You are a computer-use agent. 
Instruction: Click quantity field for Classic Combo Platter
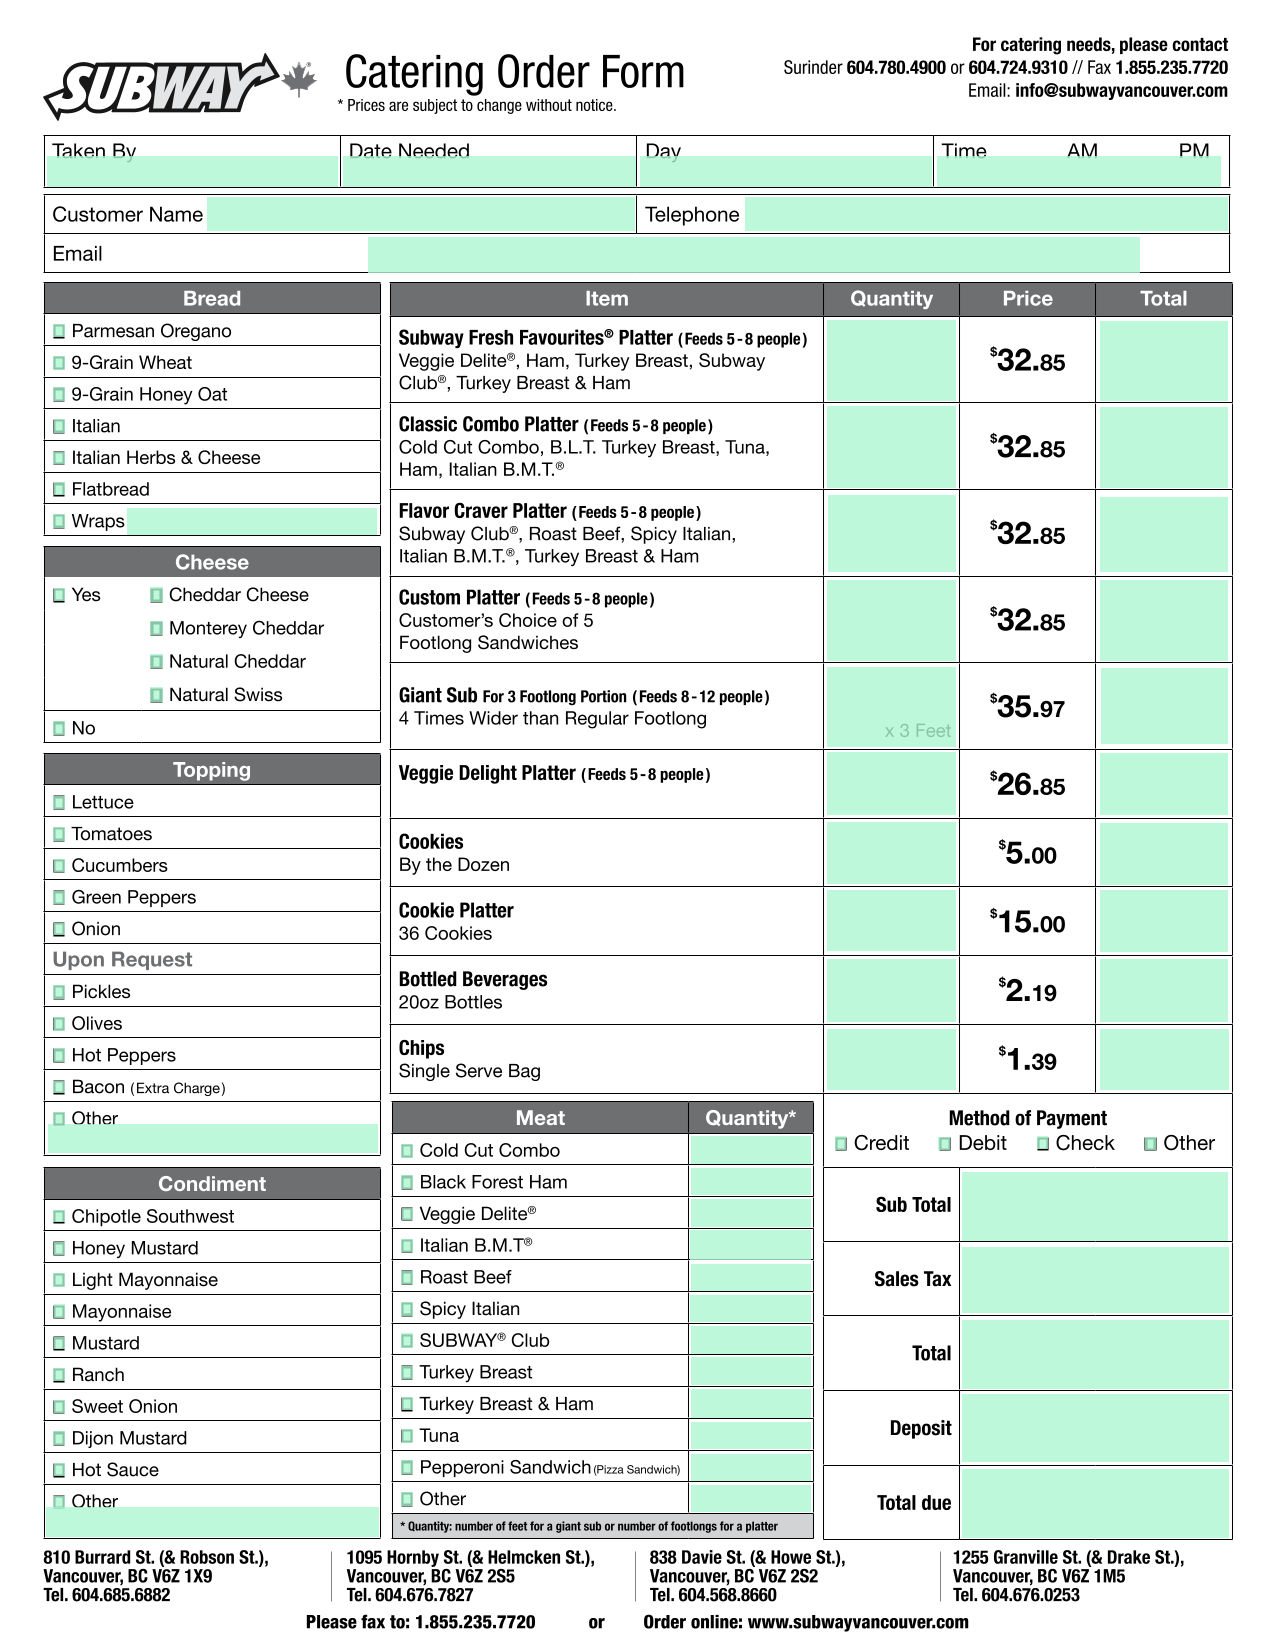[x=891, y=447]
